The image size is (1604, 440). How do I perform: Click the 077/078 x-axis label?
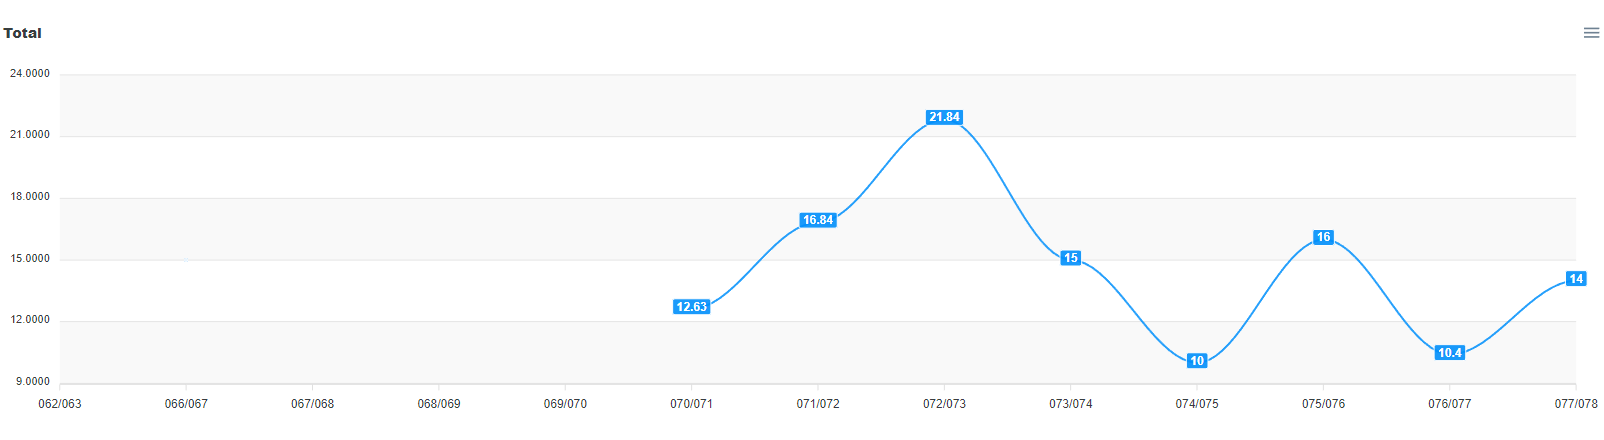(x=1576, y=404)
